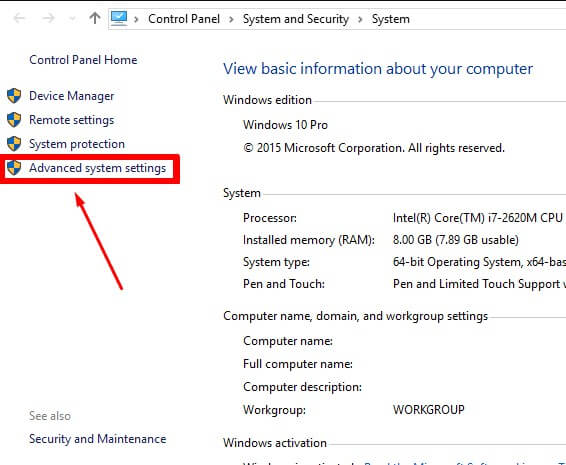
Task: Click the shield icon beside Device Manager
Action: [14, 96]
